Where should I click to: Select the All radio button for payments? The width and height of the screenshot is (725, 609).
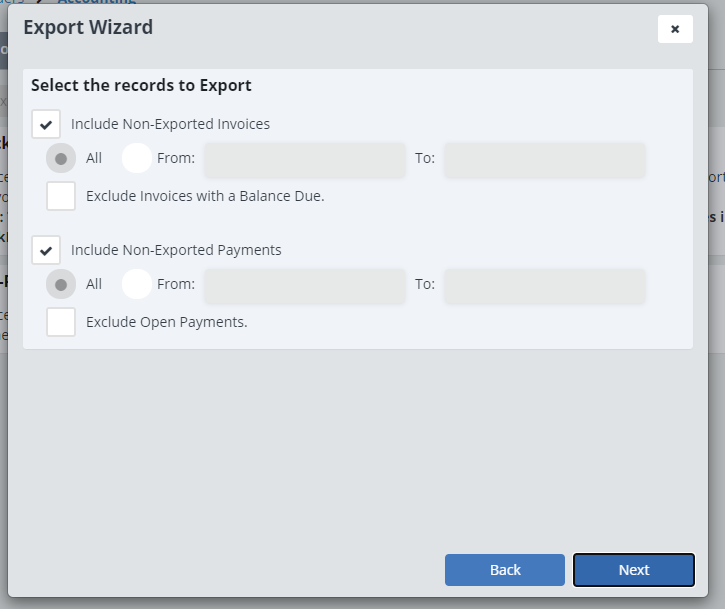click(x=61, y=285)
